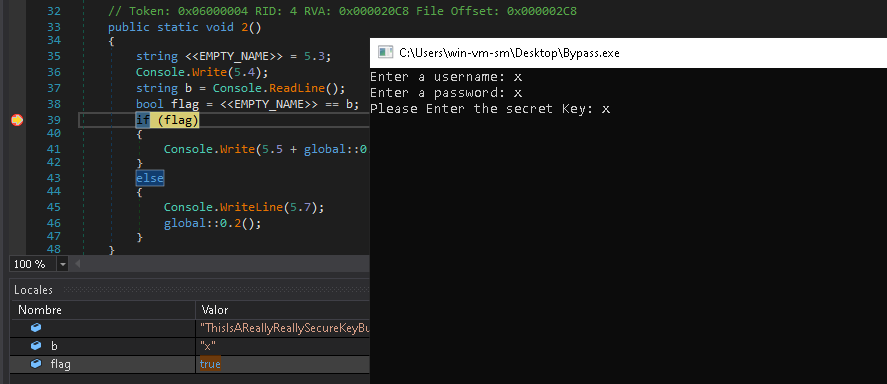The image size is (887, 384).
Task: Select the b variable name in Locales
Action: point(54,346)
